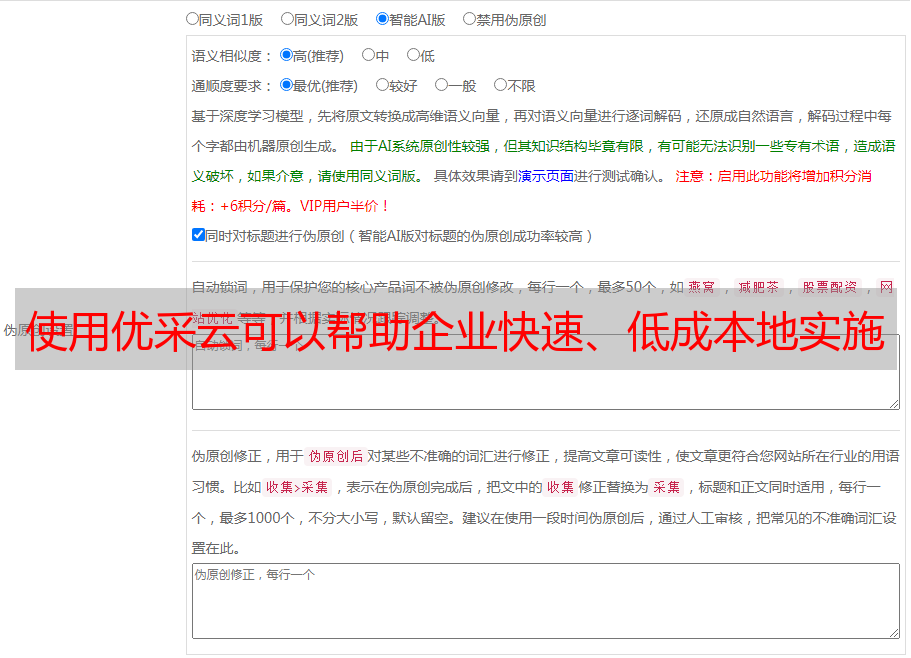This screenshot has height=658, width=911.
Task: Click the 股票配资 example tag
Action: [x=830, y=287]
